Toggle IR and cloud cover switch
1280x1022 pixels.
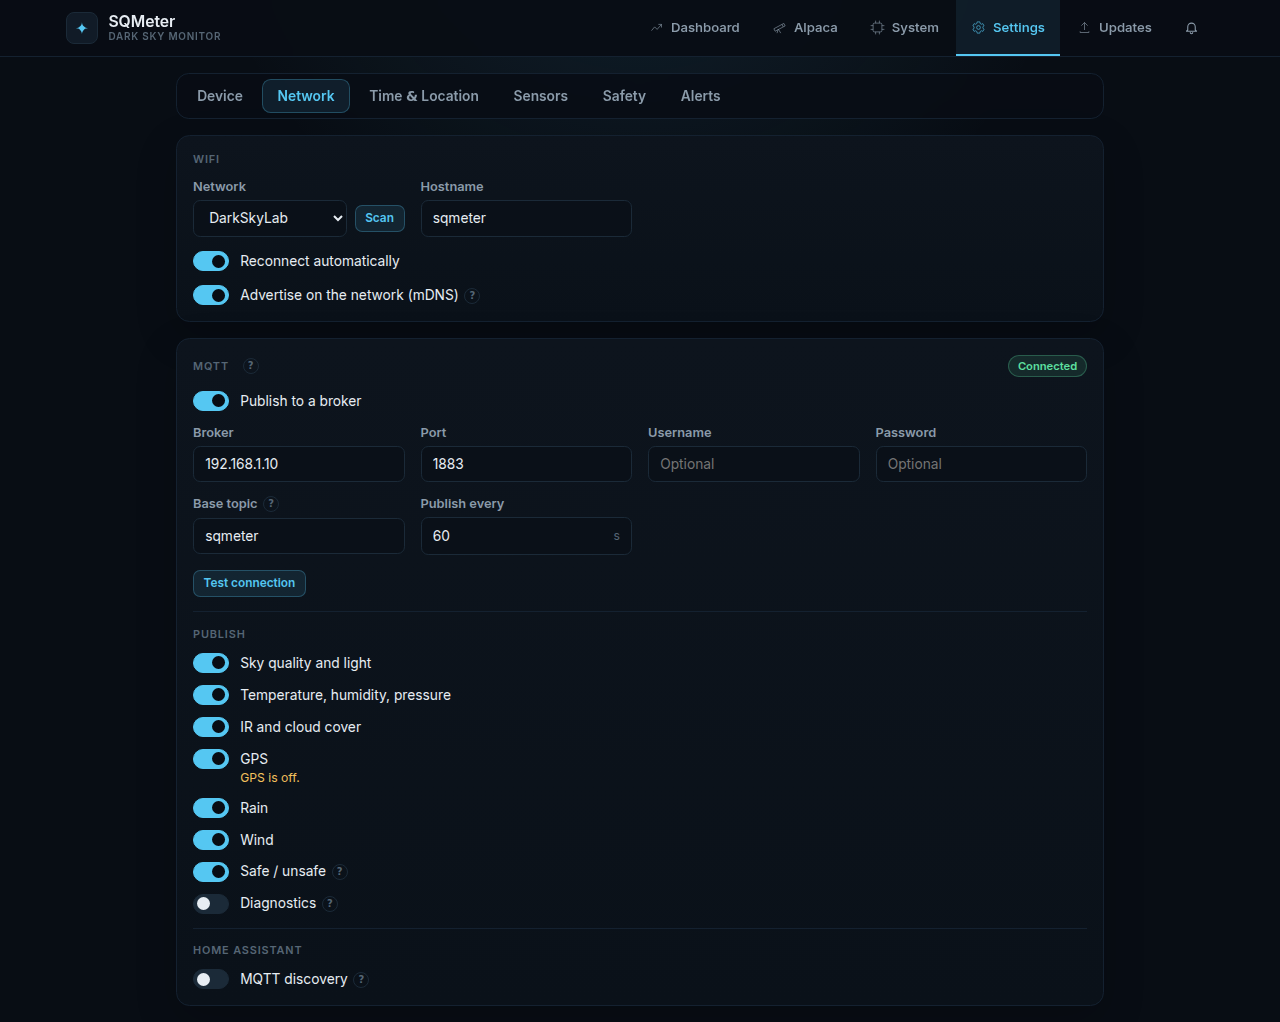click(x=211, y=727)
